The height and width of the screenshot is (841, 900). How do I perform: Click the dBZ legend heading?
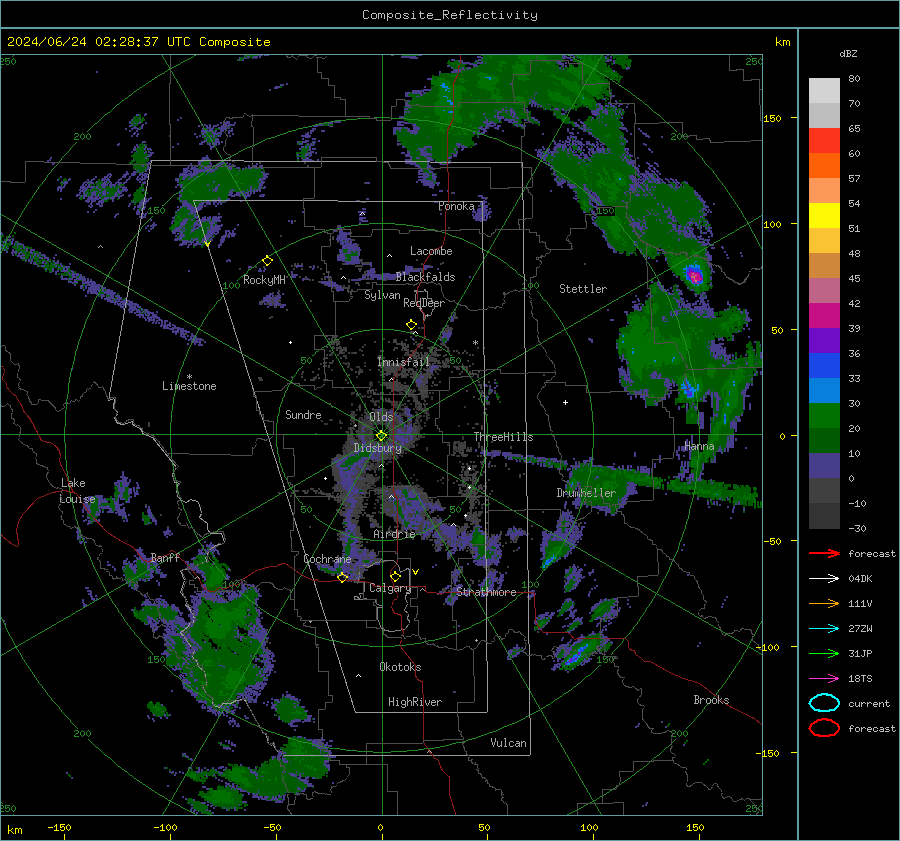(848, 53)
